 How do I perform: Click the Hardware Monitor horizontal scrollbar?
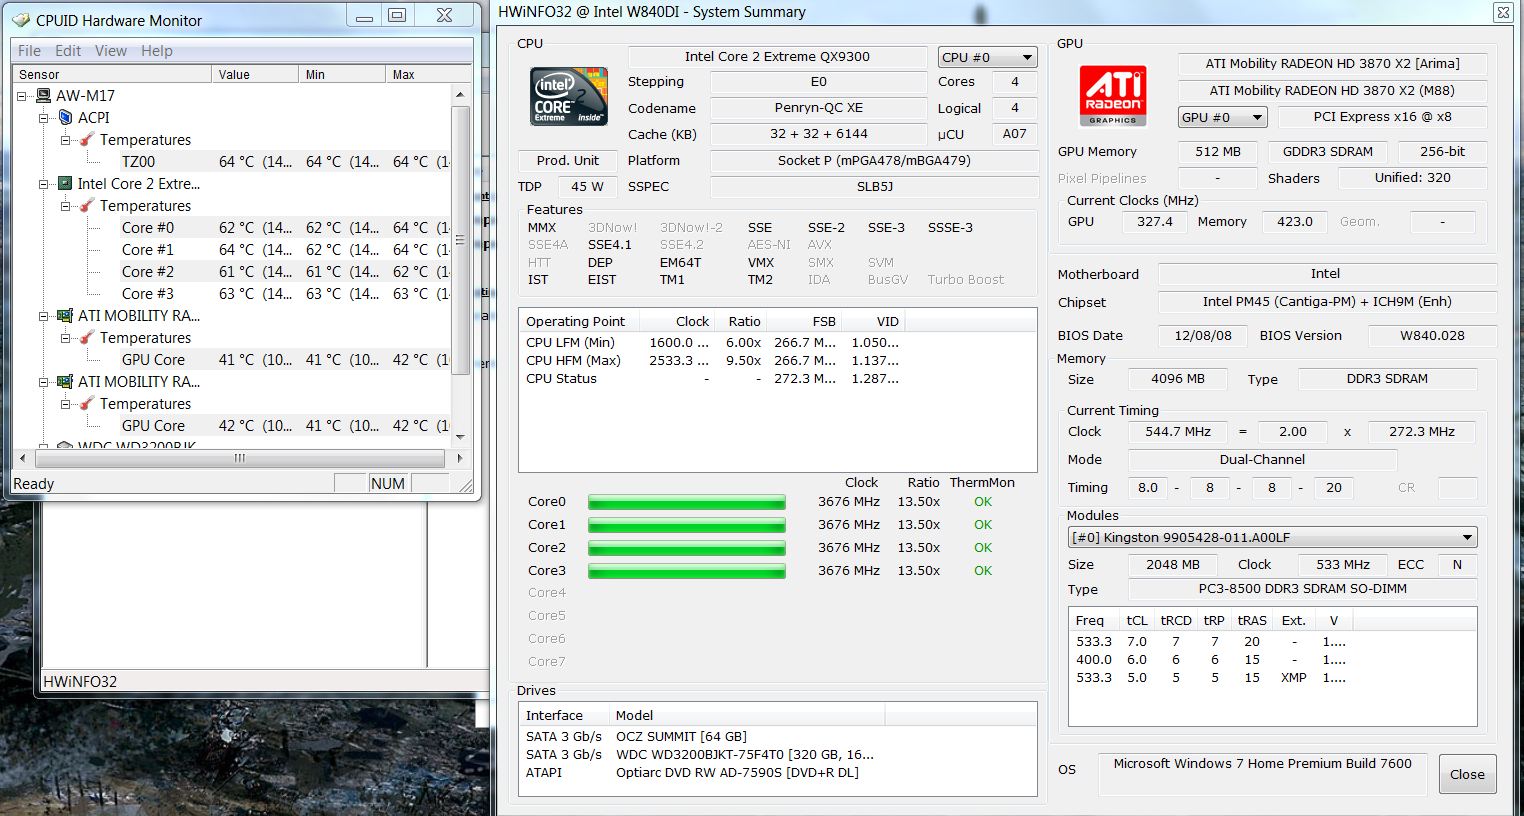pos(240,458)
